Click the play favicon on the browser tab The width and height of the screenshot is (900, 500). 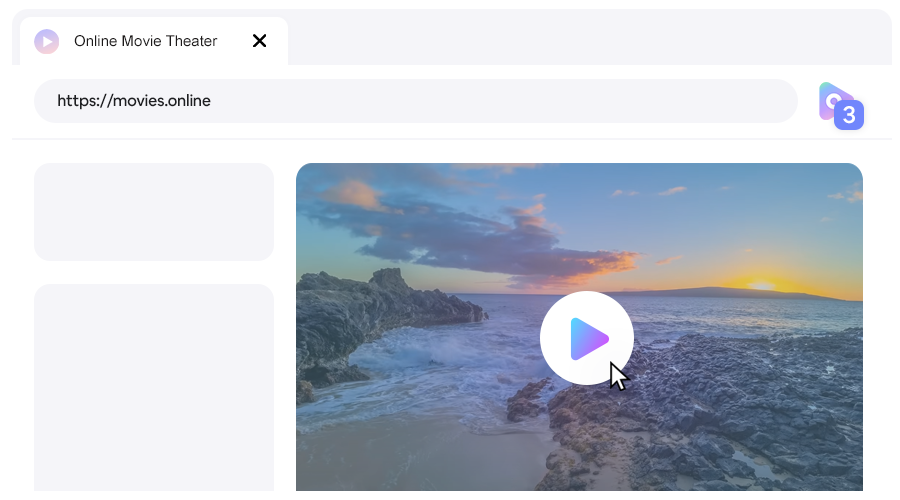pyautogui.click(x=46, y=41)
